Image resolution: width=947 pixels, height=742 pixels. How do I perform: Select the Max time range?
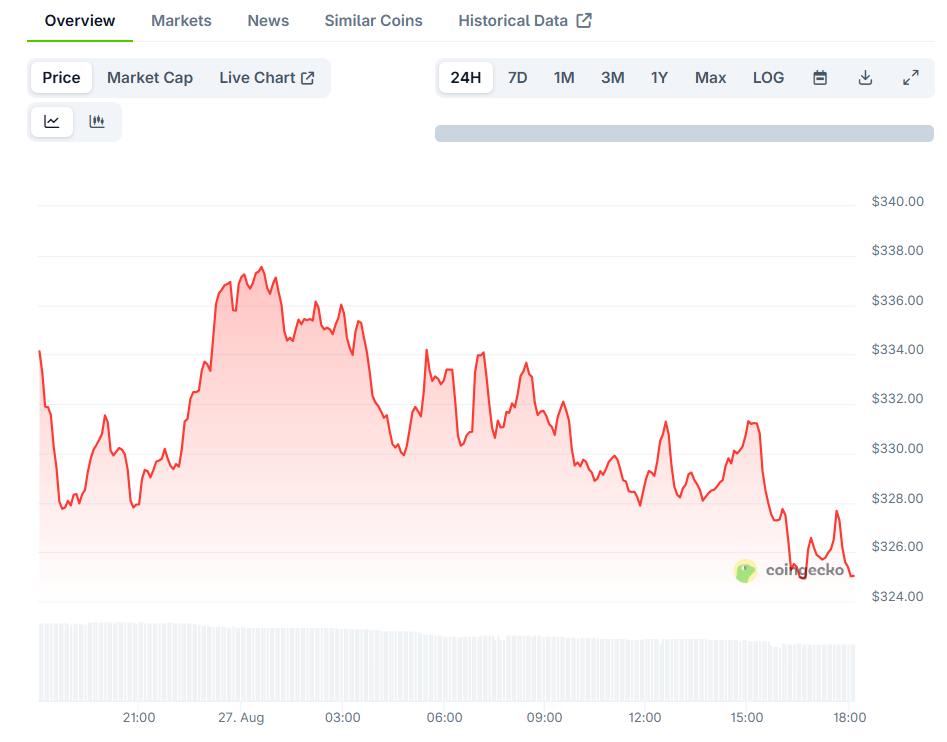tap(710, 78)
